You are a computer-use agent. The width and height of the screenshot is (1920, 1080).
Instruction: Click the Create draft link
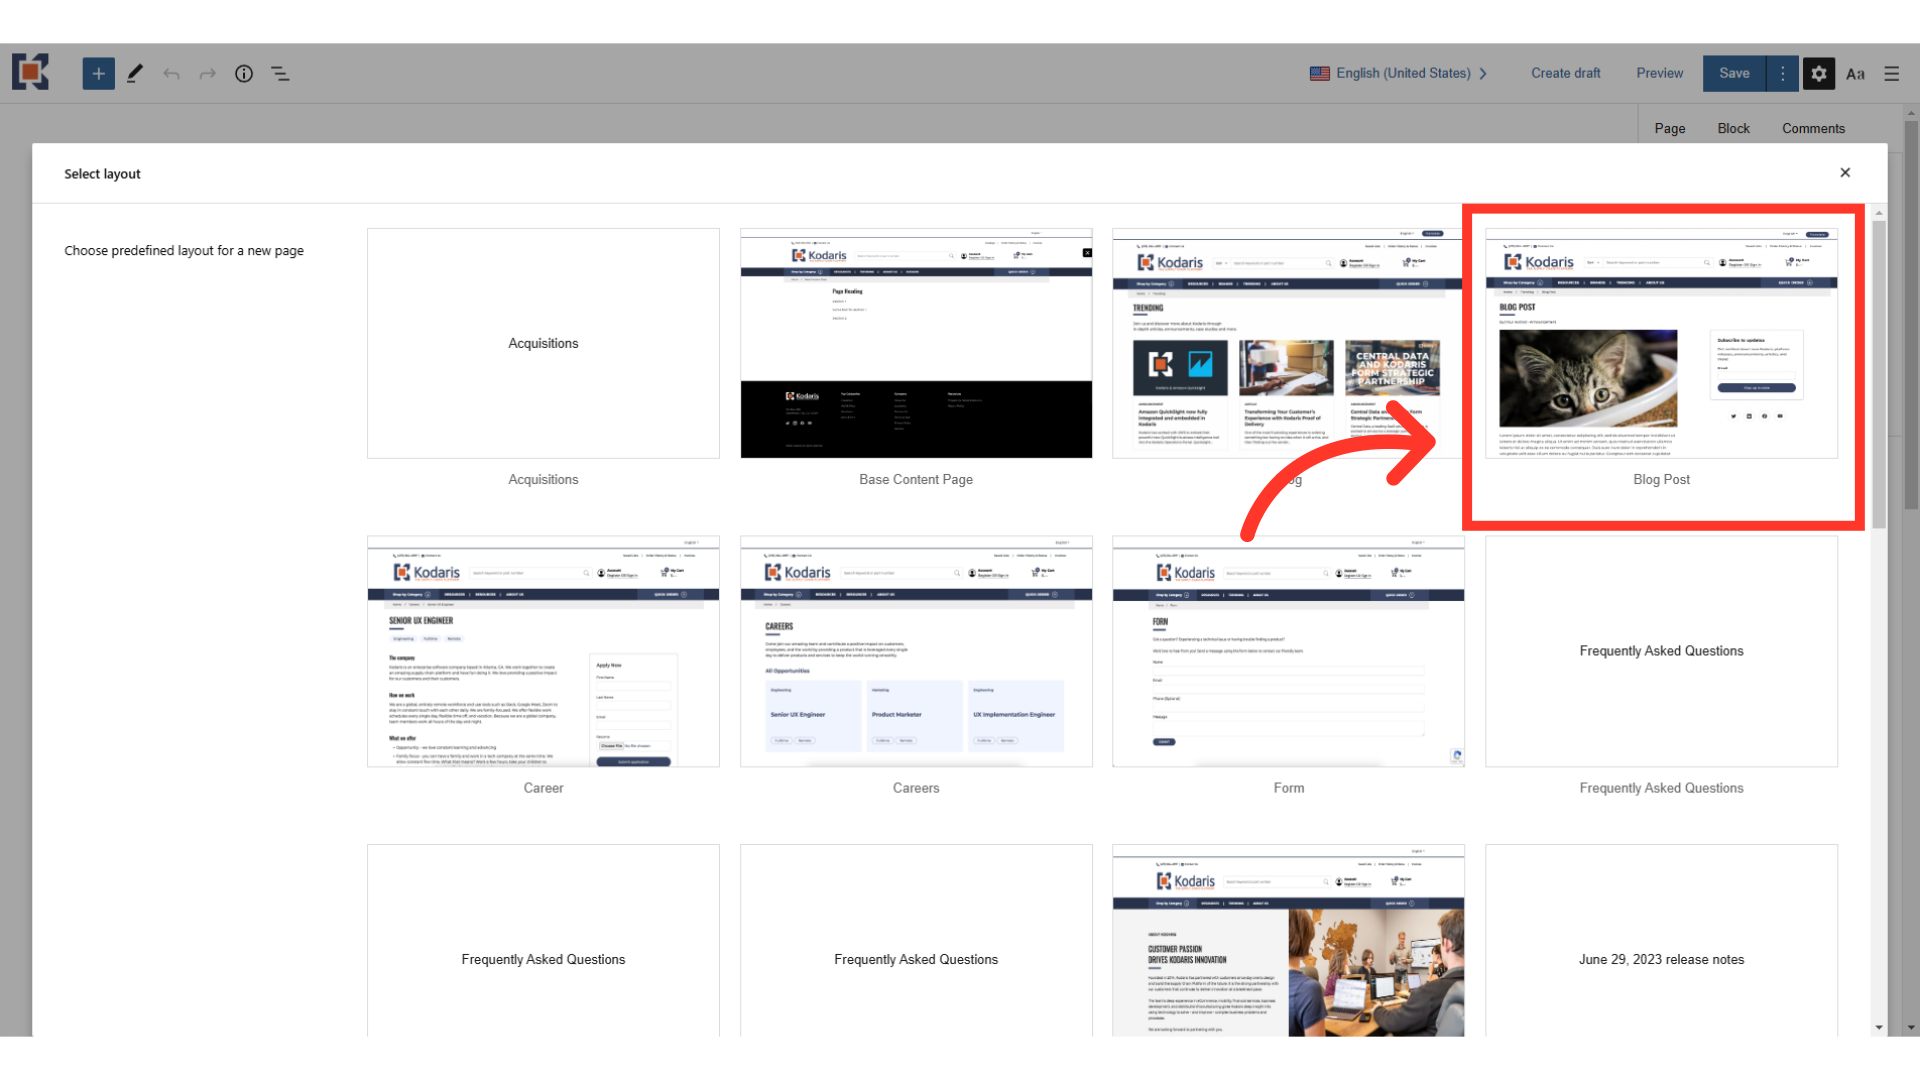tap(1565, 73)
